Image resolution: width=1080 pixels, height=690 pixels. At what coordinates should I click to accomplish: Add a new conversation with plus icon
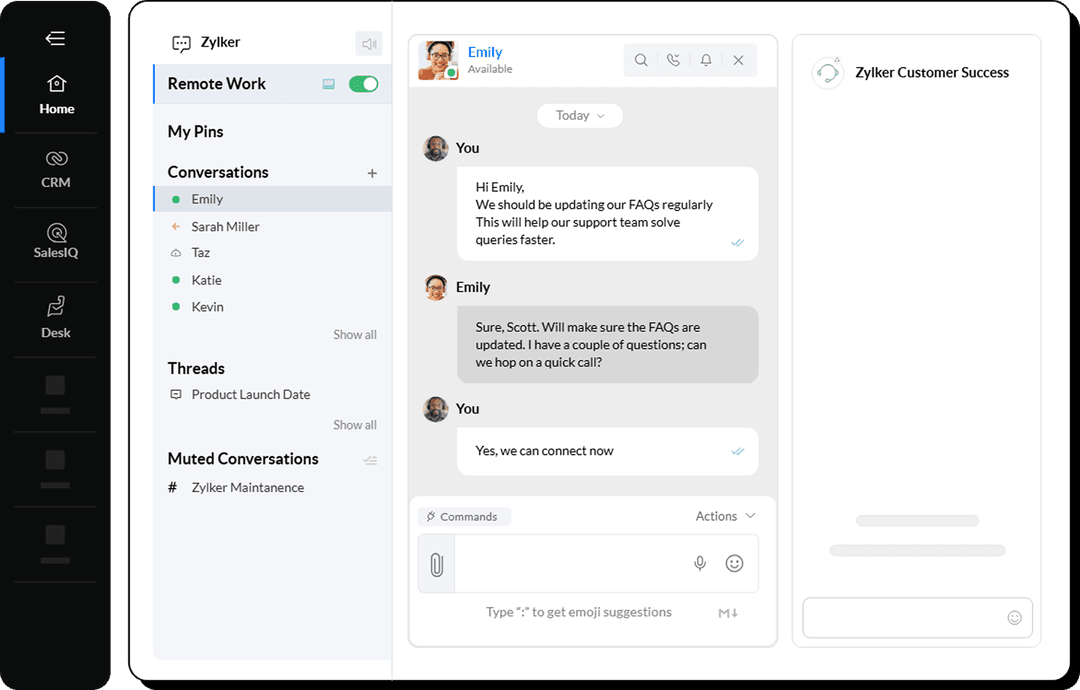point(372,173)
